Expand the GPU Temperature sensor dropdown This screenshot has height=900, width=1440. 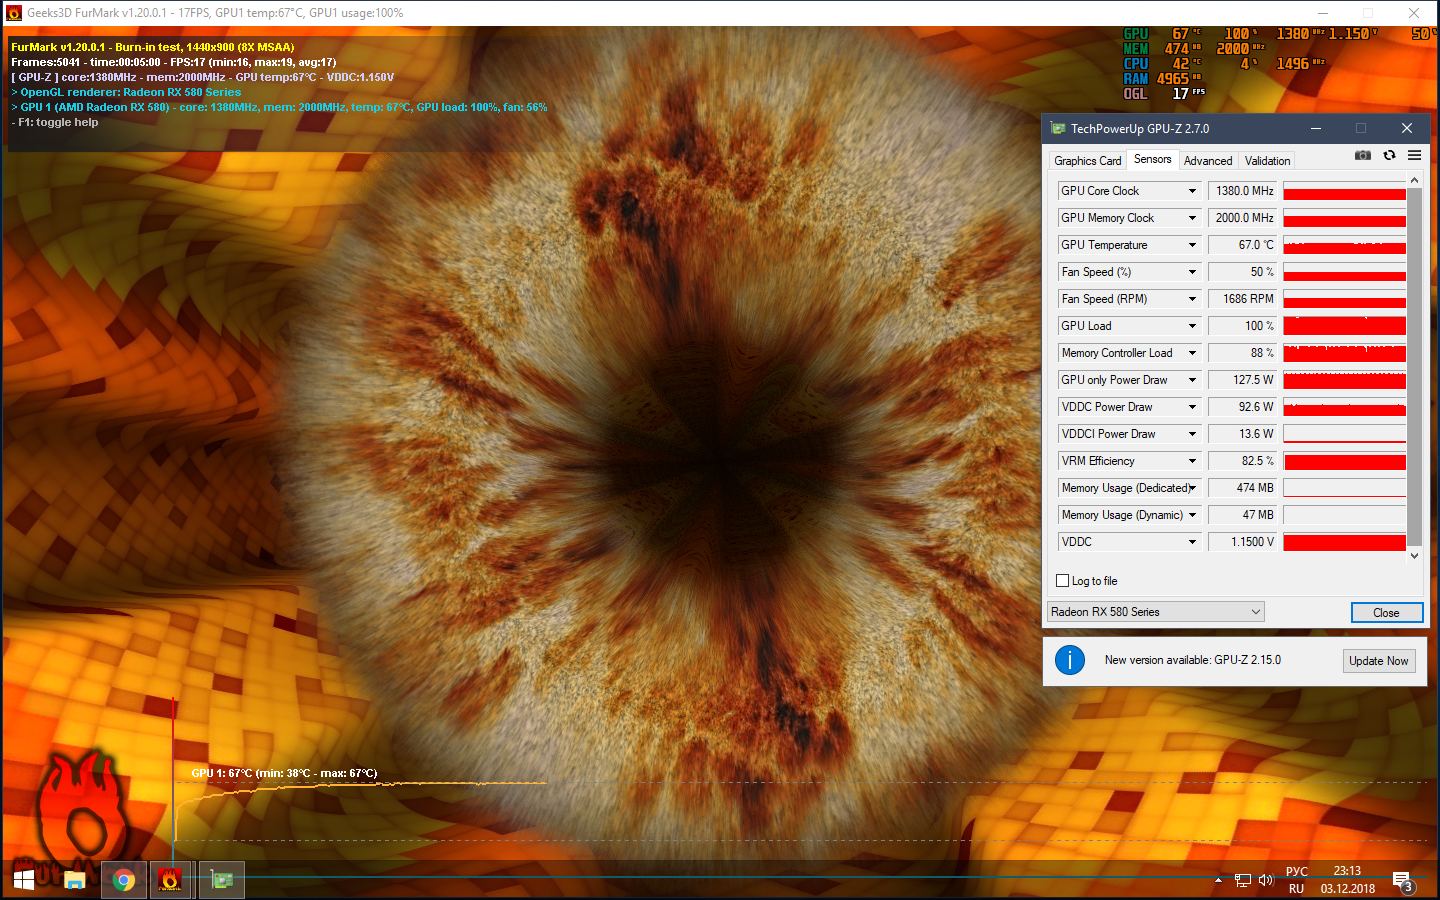point(1192,245)
